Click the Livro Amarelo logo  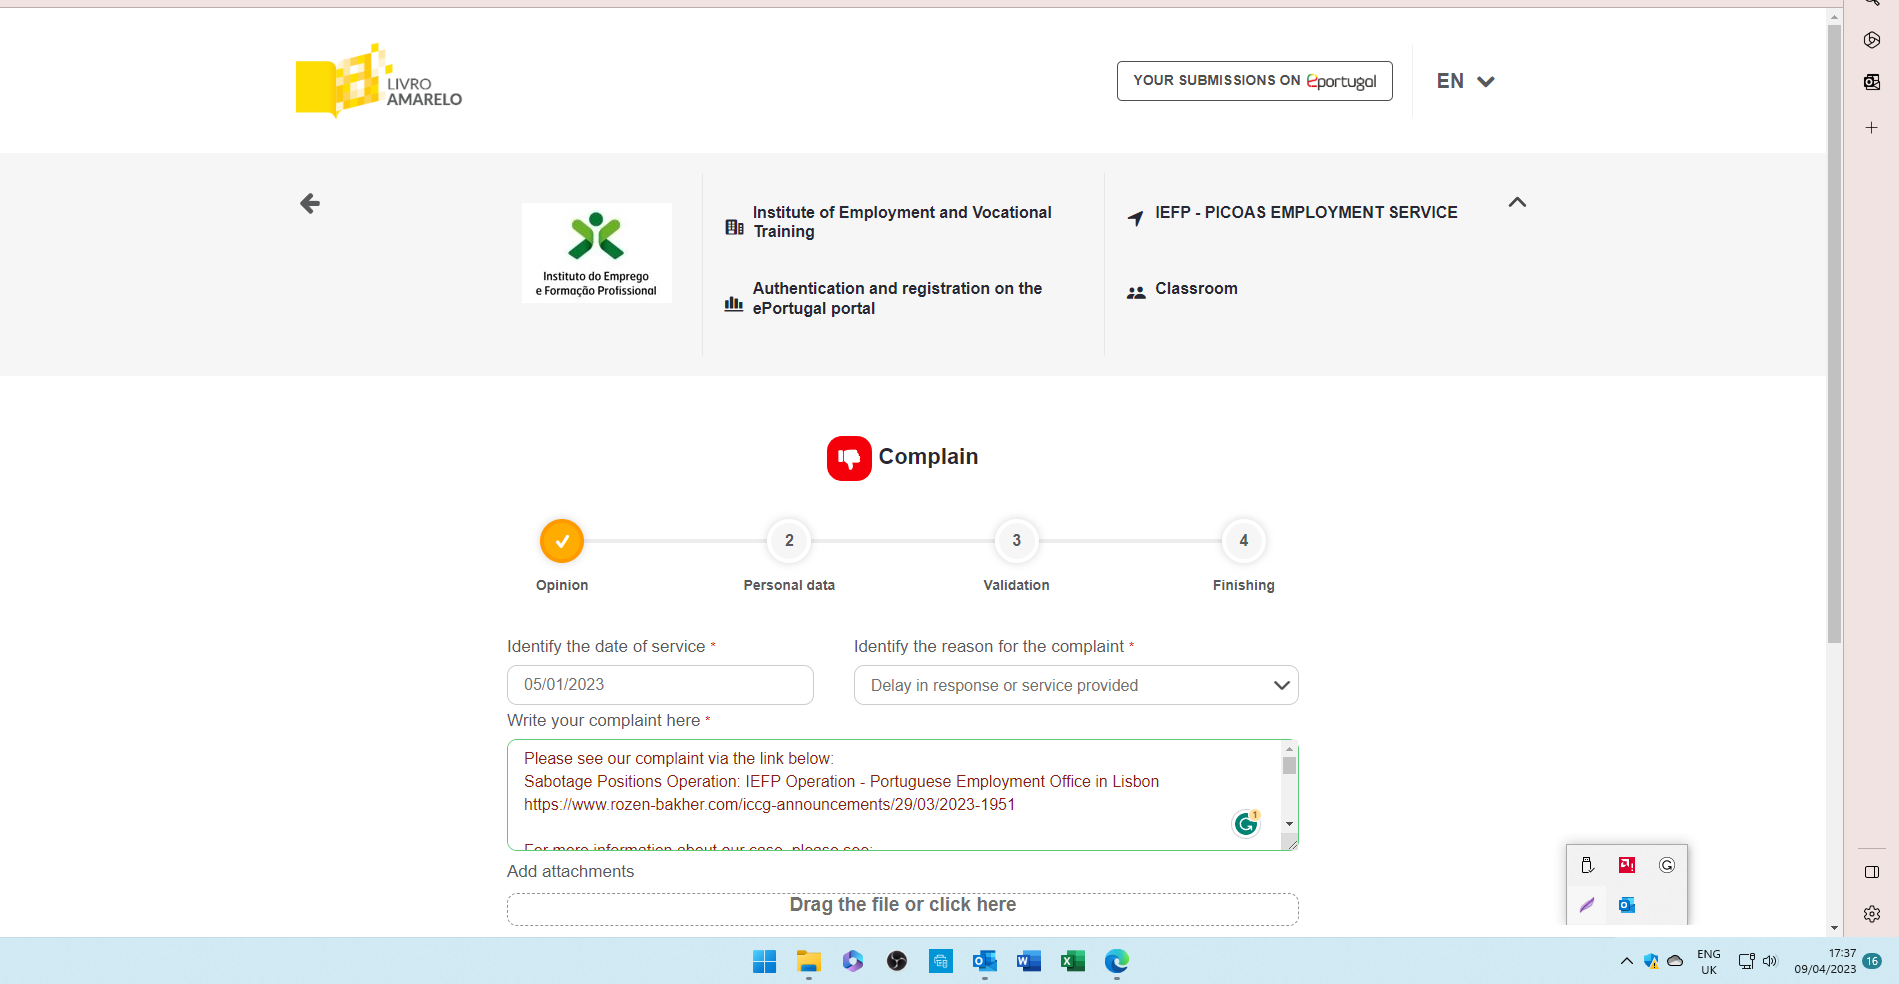tap(379, 80)
